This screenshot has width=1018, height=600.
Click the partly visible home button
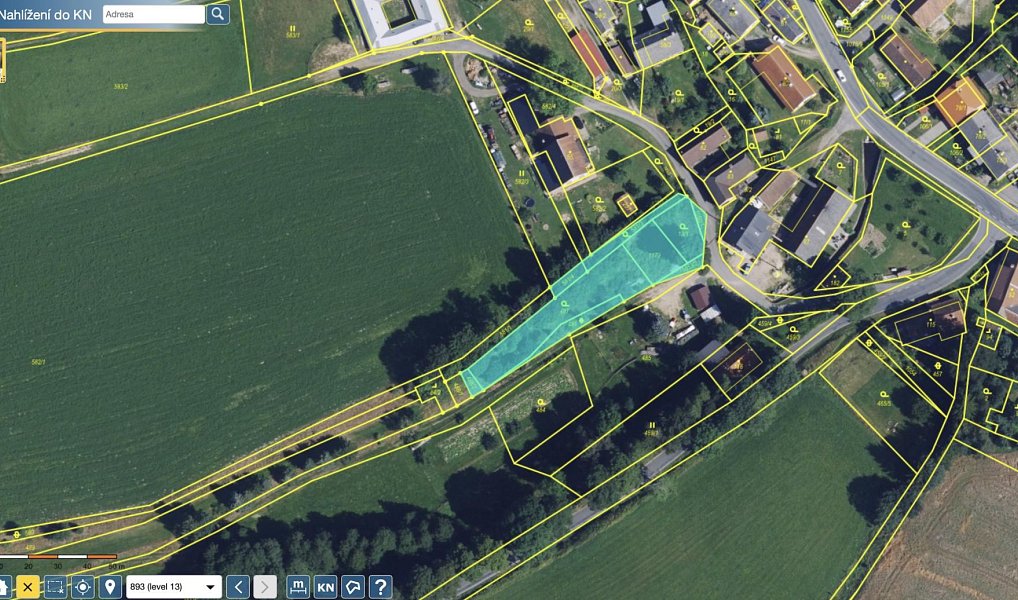(3, 587)
